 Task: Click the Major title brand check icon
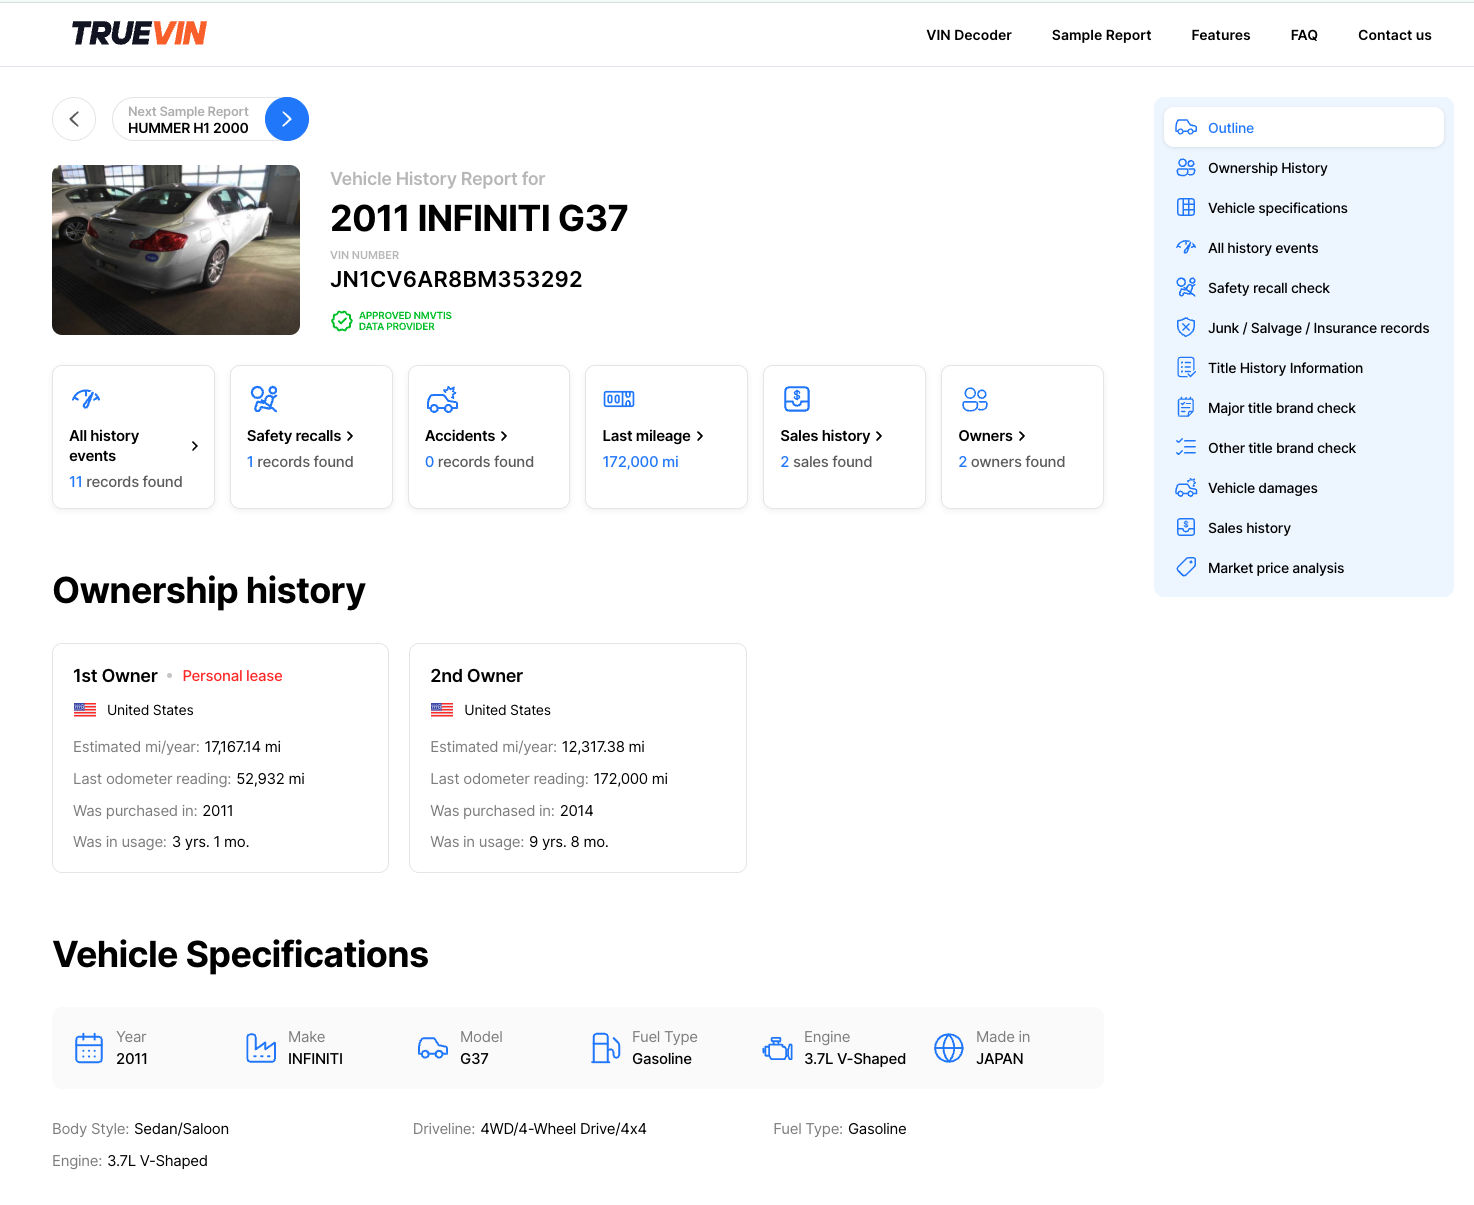pyautogui.click(x=1186, y=408)
